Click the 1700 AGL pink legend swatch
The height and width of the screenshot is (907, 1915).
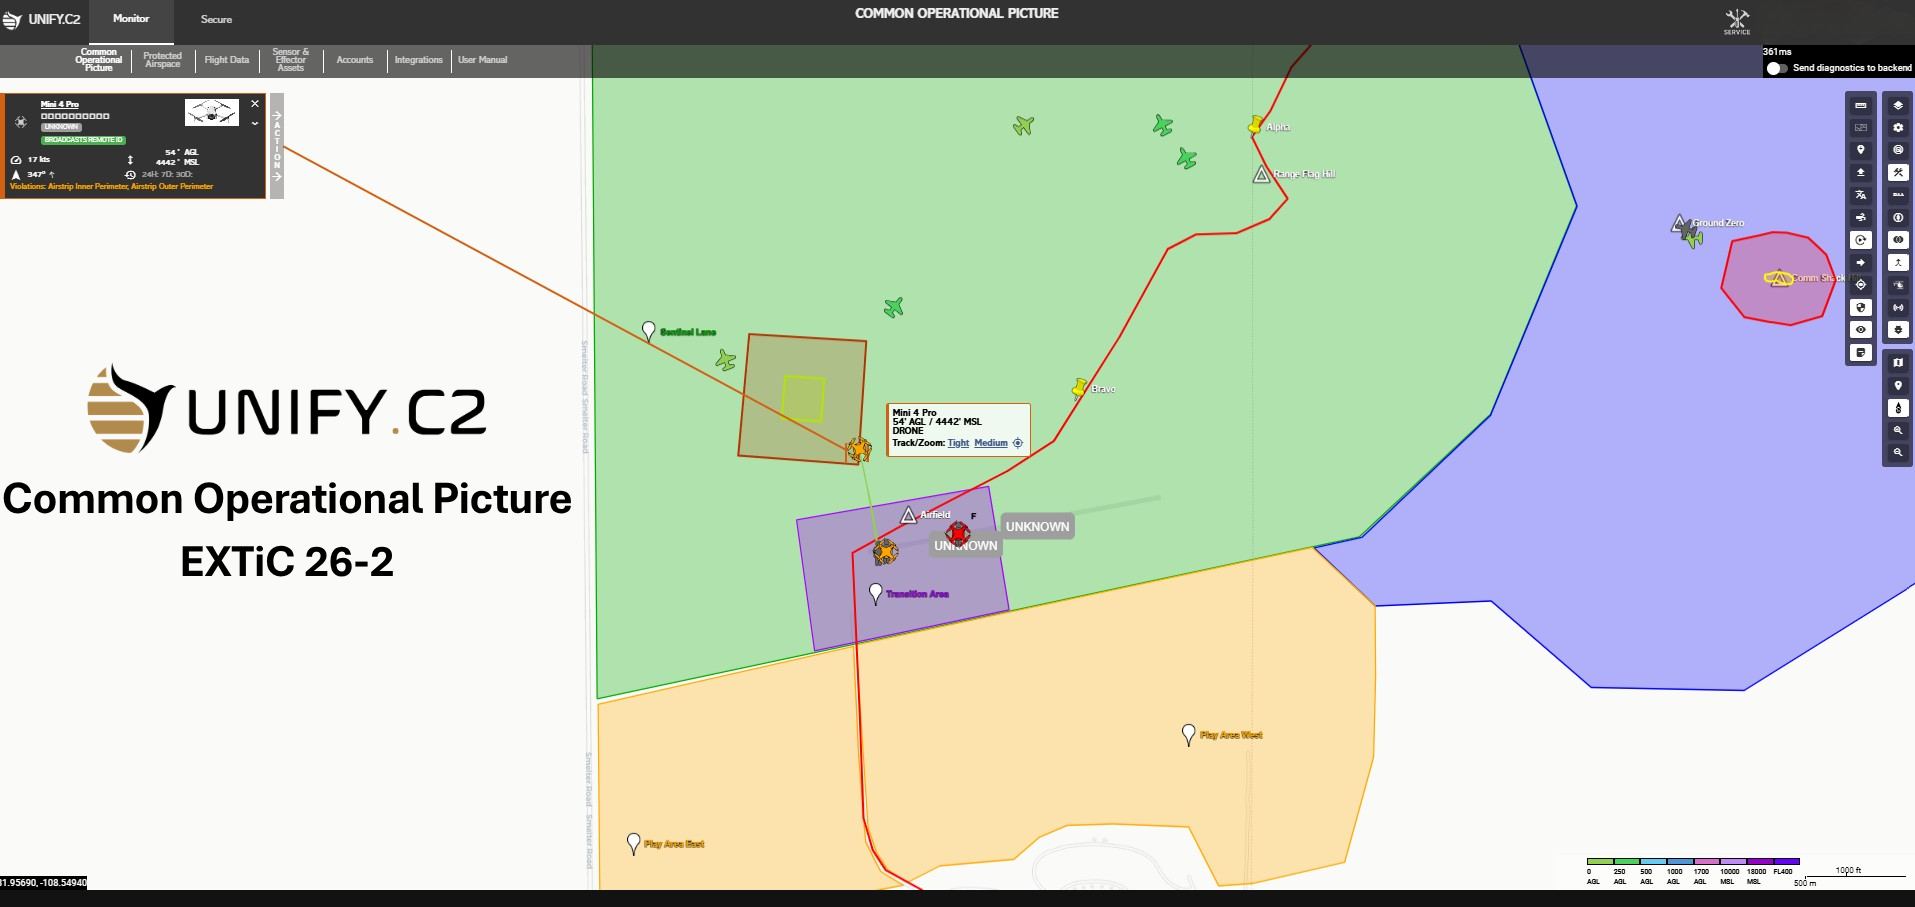coord(1707,861)
